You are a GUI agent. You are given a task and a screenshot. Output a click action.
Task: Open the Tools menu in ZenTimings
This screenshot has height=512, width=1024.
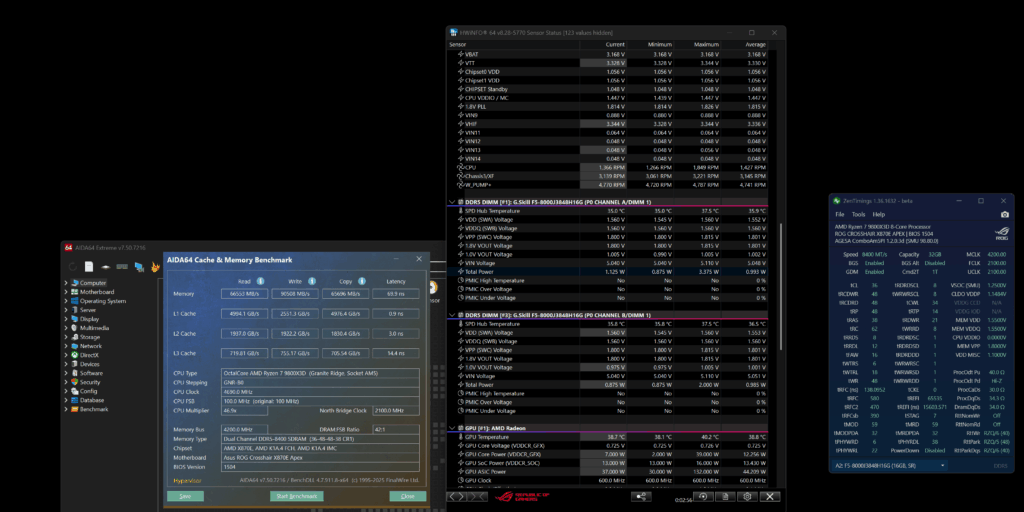(x=858, y=214)
